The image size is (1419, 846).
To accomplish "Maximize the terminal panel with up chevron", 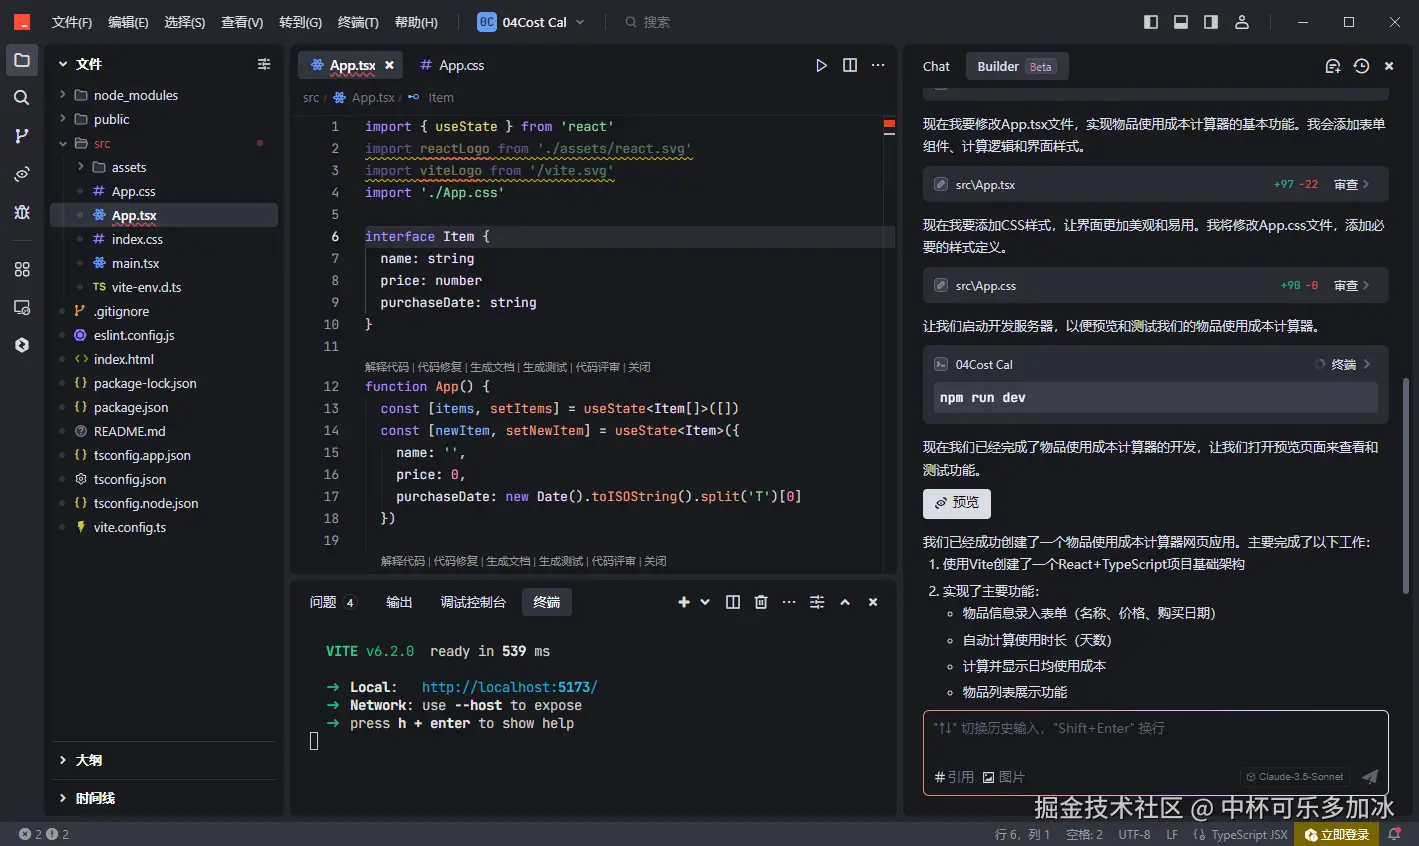I will [x=845, y=602].
